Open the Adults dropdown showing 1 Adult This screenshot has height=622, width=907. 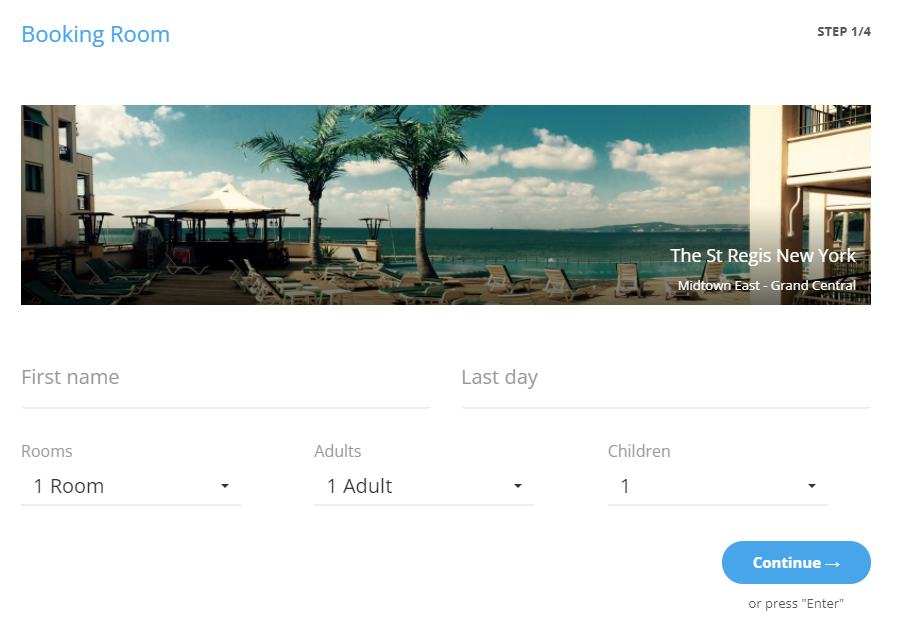[424, 486]
